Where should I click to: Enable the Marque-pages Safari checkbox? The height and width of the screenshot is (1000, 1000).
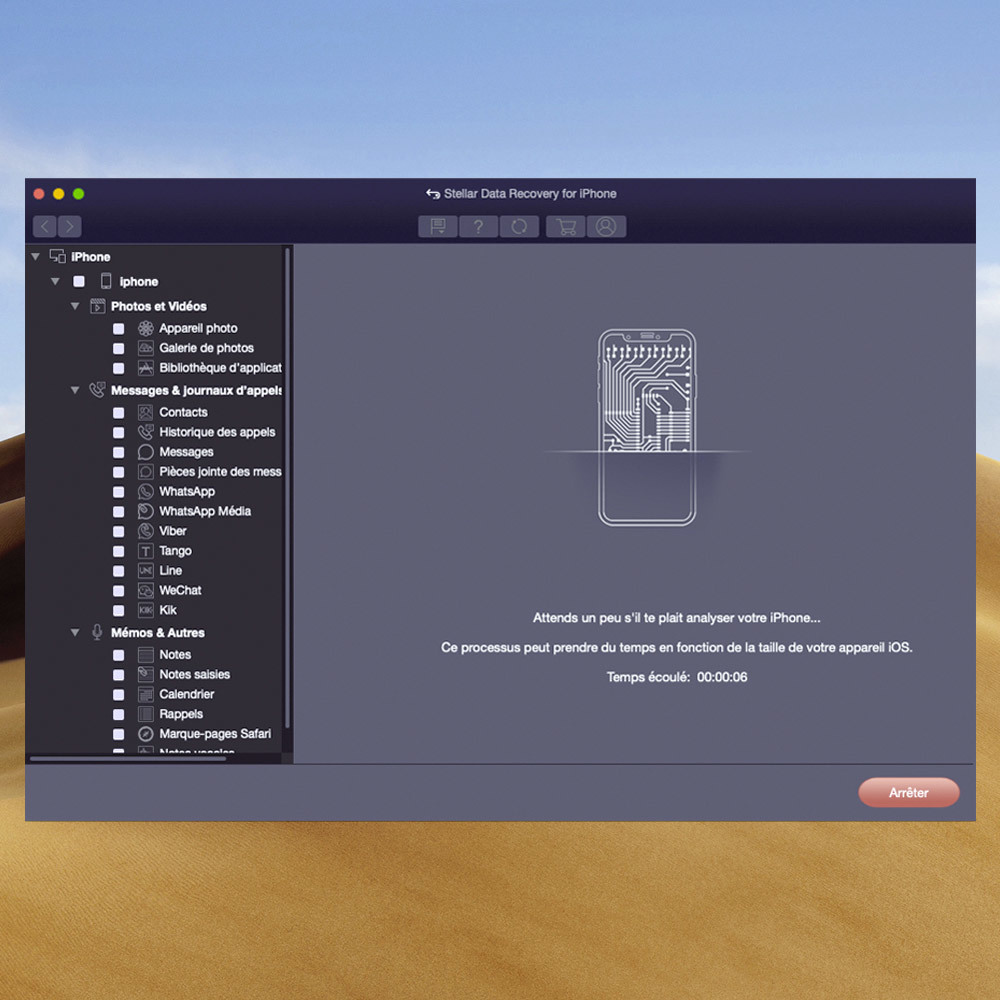[119, 734]
